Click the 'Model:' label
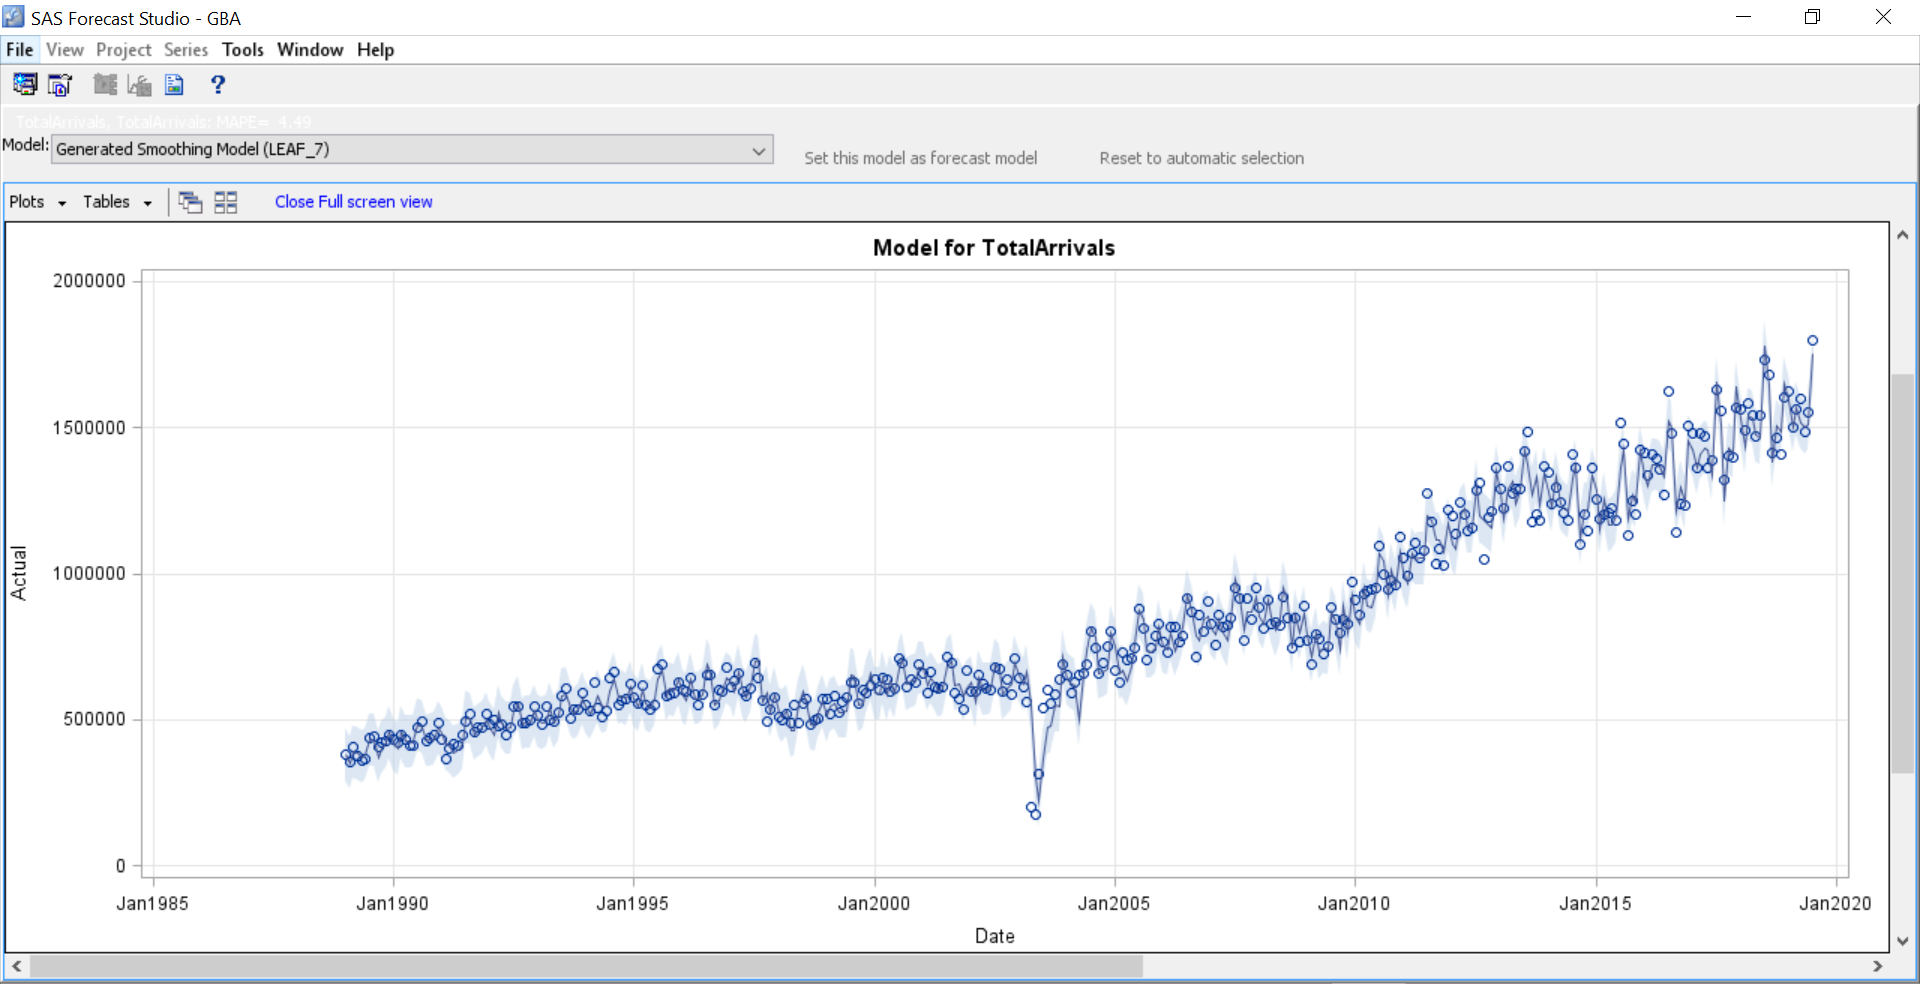The image size is (1920, 984). click(25, 145)
